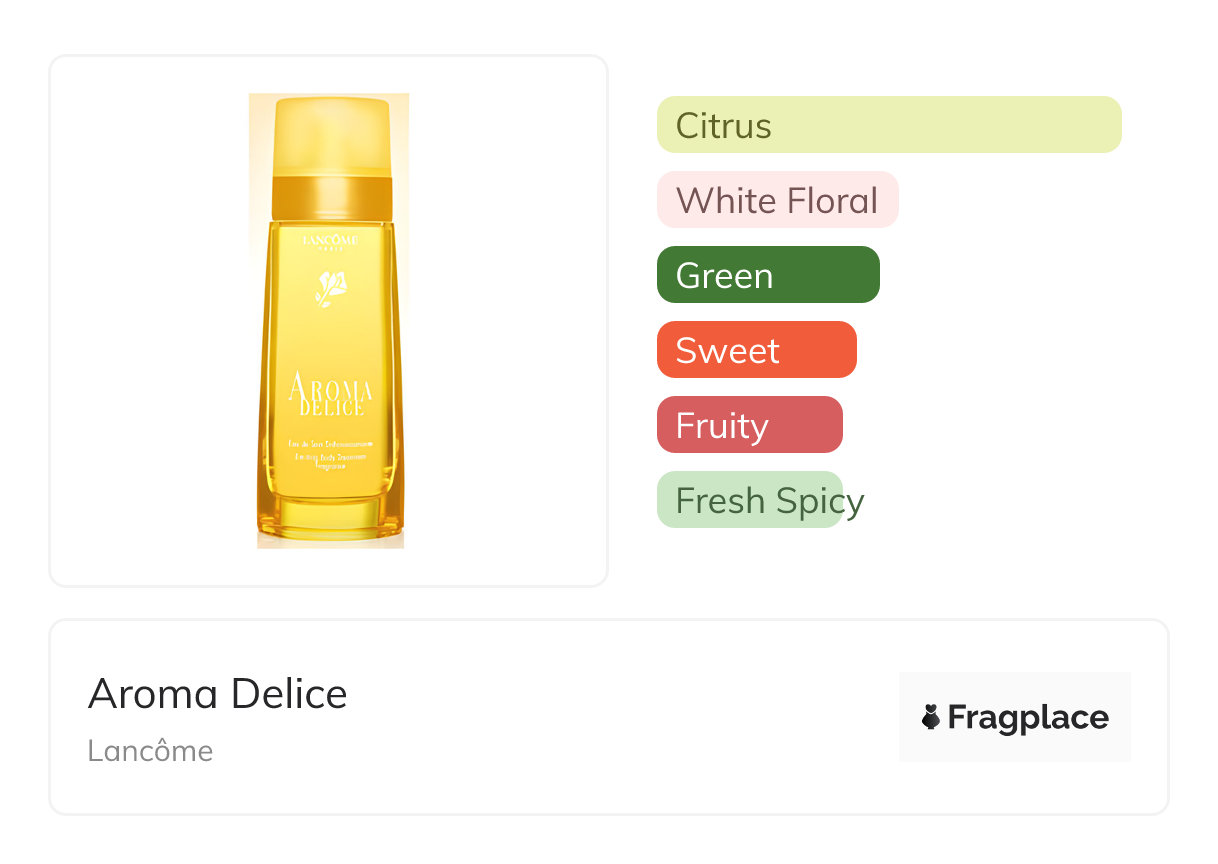Click the Lancôme brand name under the title

point(150,751)
